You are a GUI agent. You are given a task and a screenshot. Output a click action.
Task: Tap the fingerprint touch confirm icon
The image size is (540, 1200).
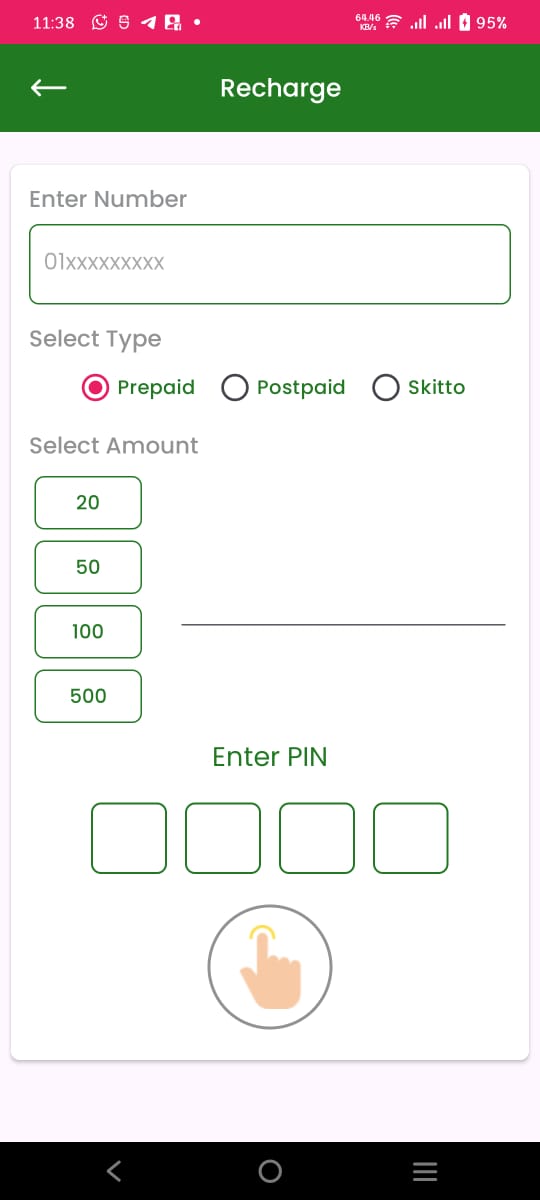coord(270,967)
